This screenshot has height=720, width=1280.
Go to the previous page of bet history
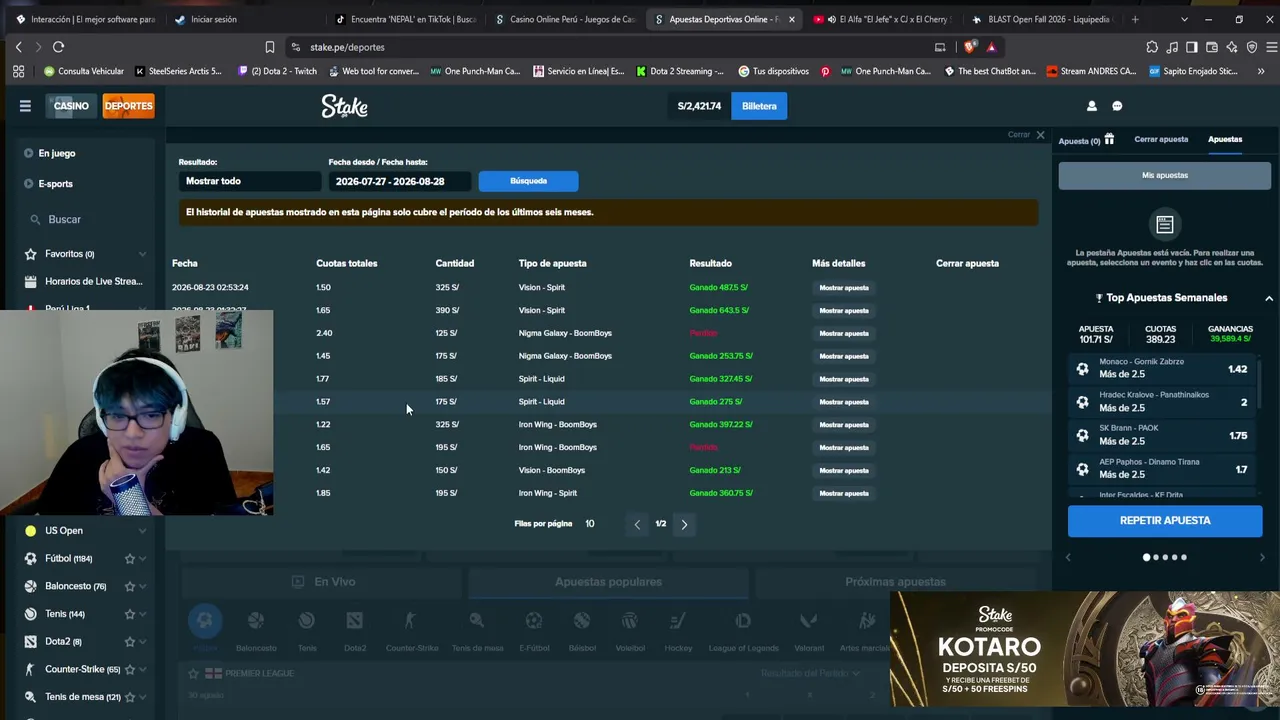[637, 524]
